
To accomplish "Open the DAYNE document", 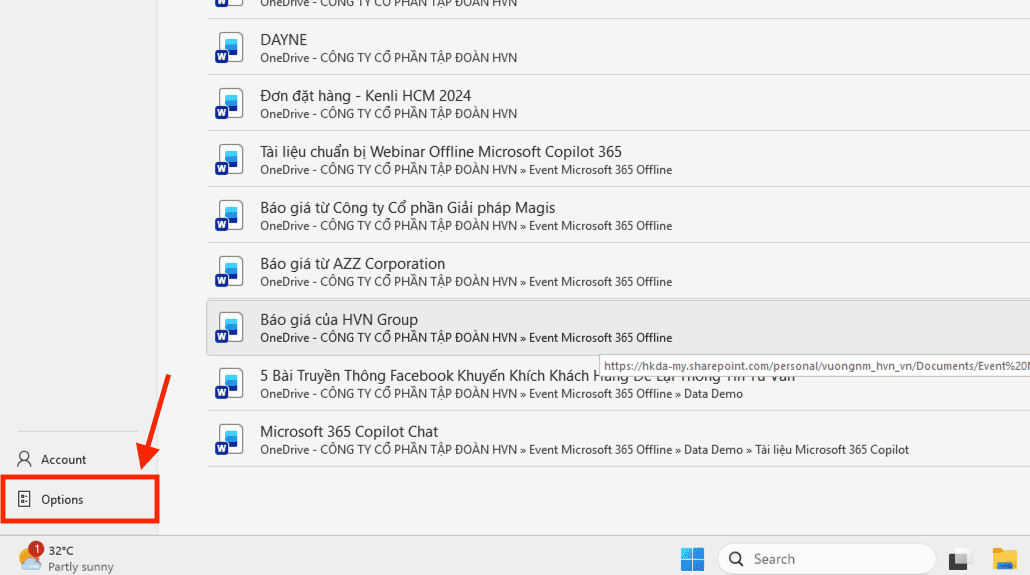I will click(x=618, y=47).
